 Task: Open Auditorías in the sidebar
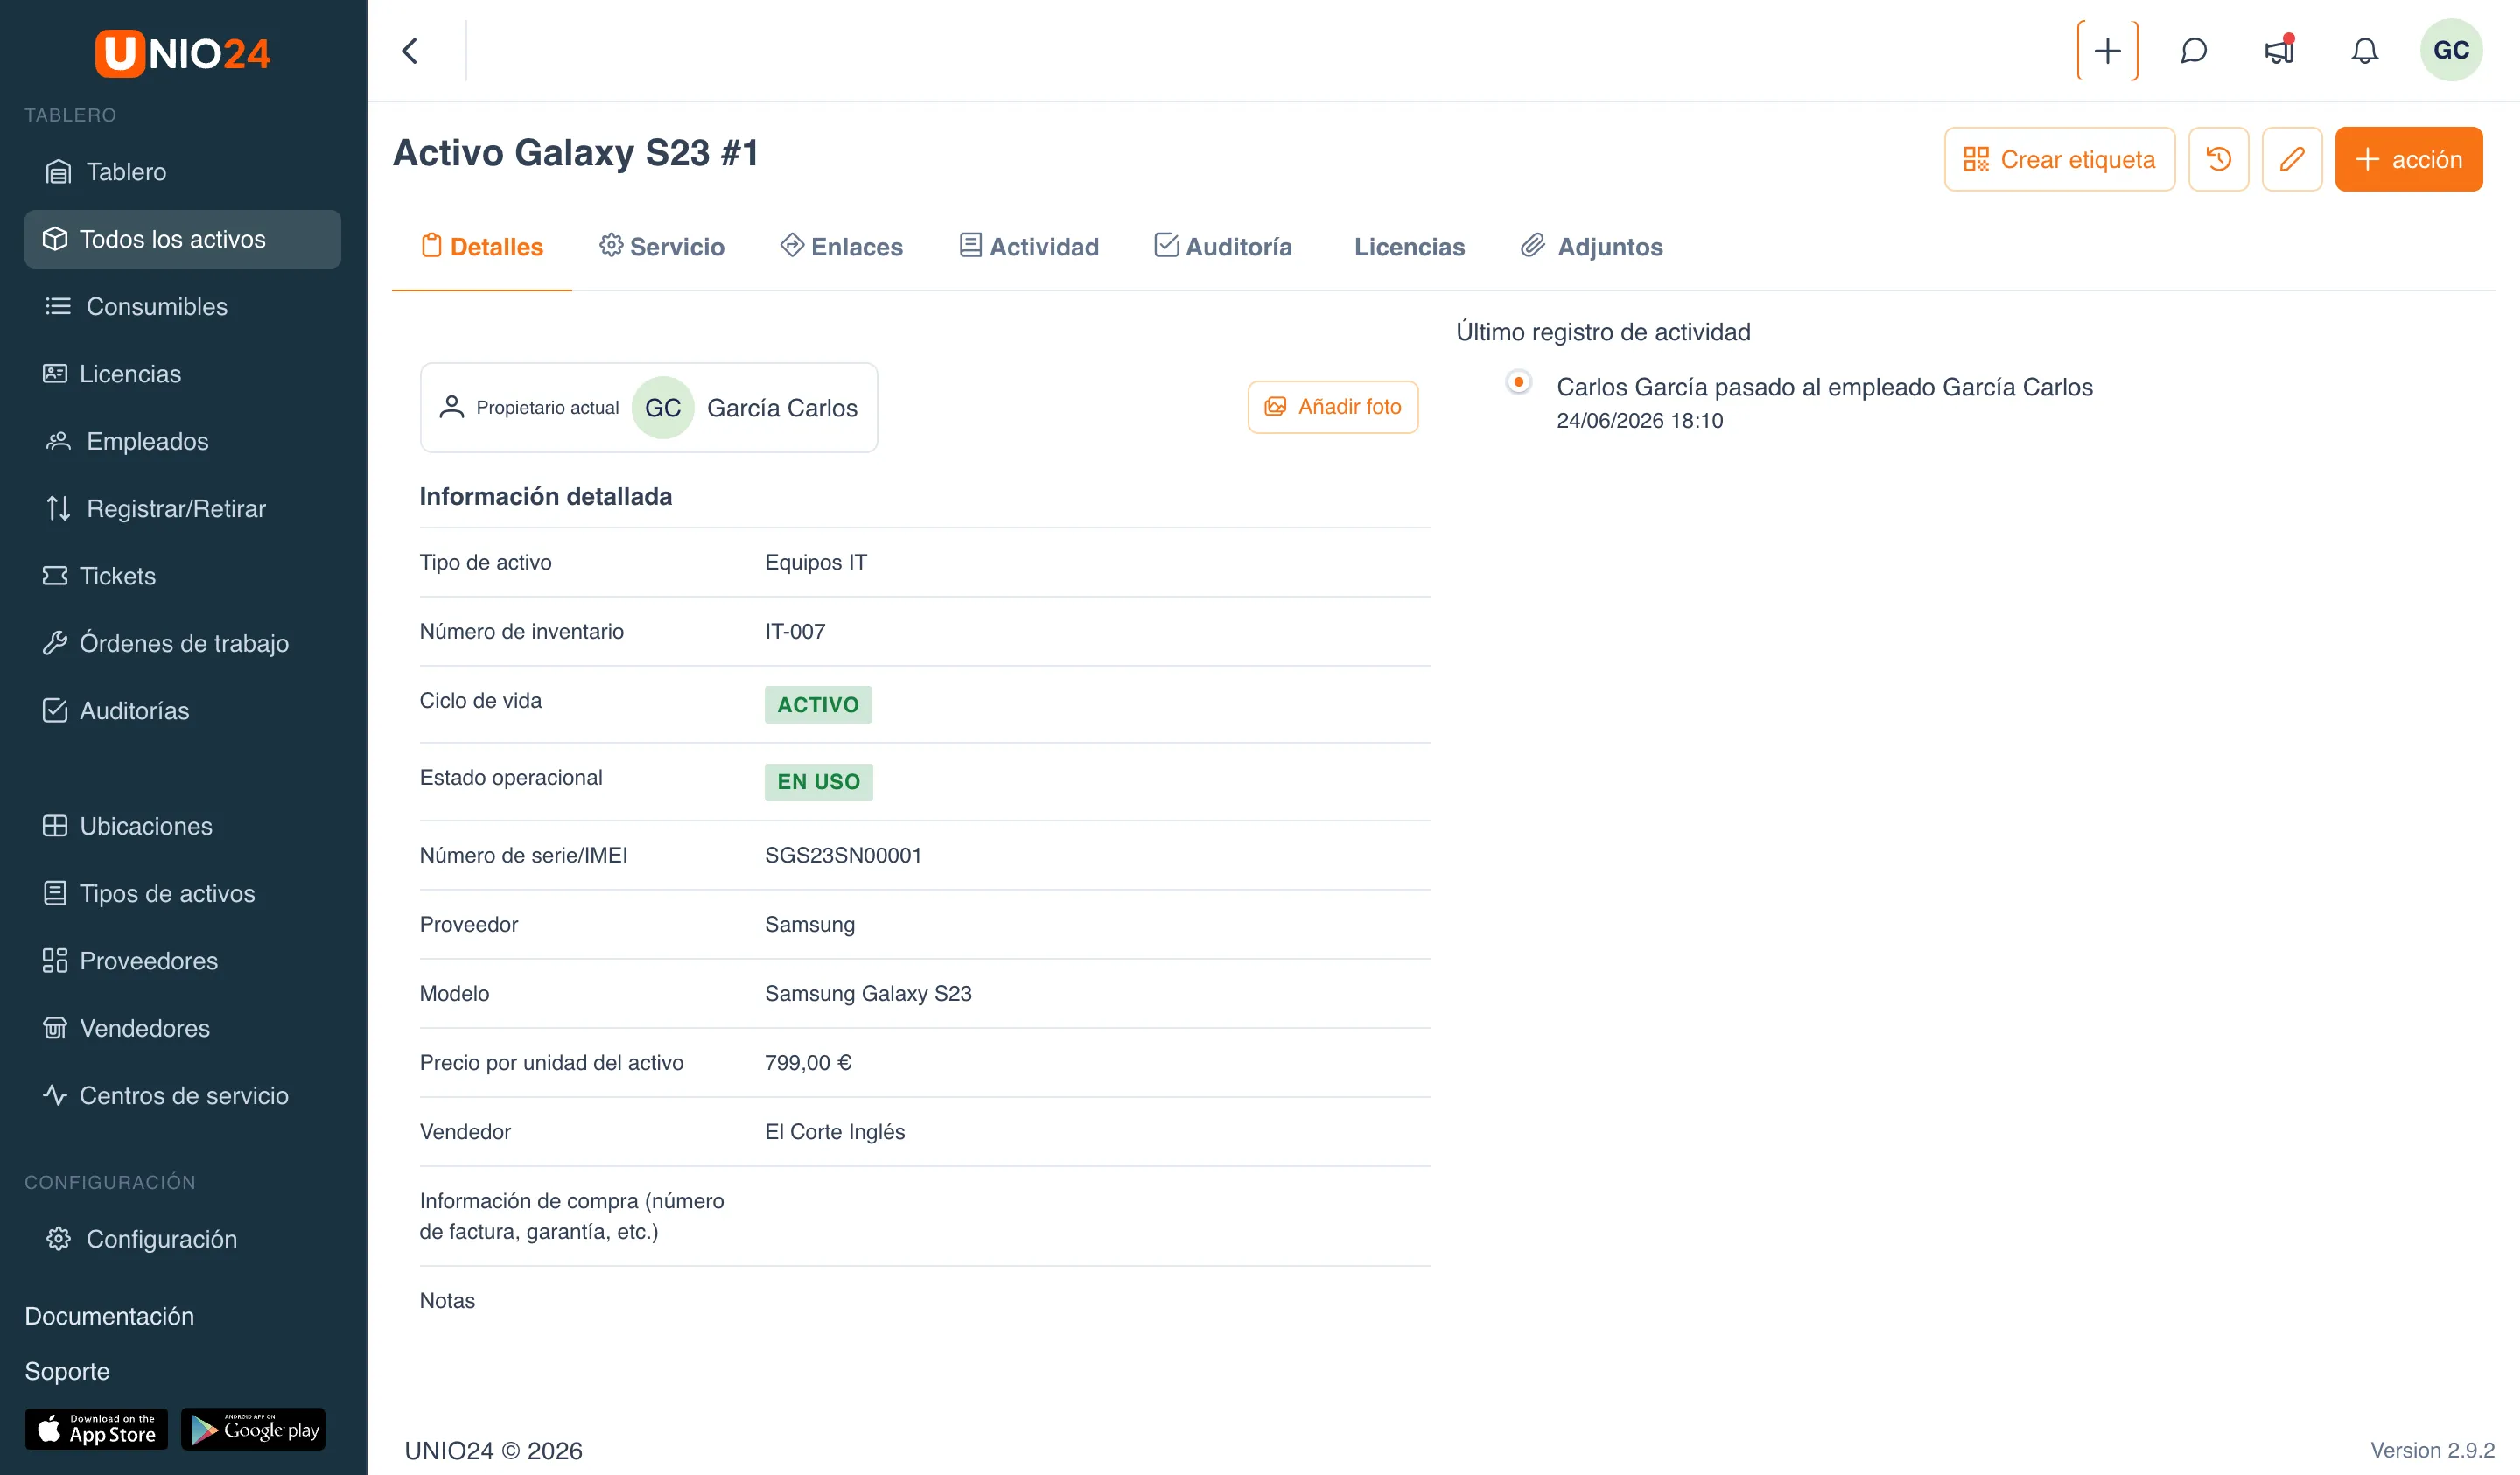click(x=182, y=710)
